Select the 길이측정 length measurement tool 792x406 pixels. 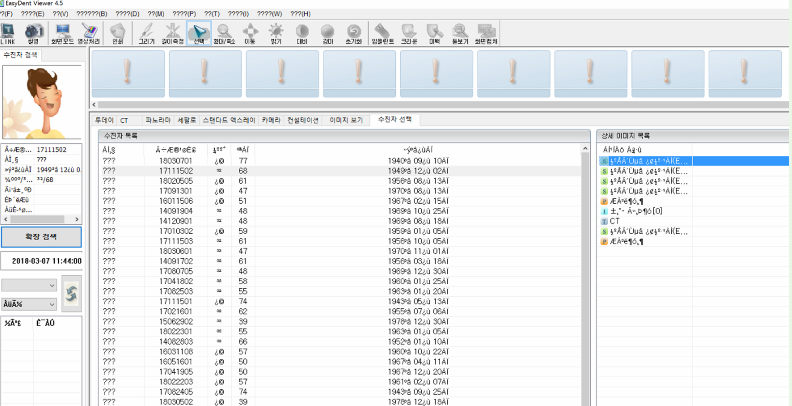pos(173,34)
